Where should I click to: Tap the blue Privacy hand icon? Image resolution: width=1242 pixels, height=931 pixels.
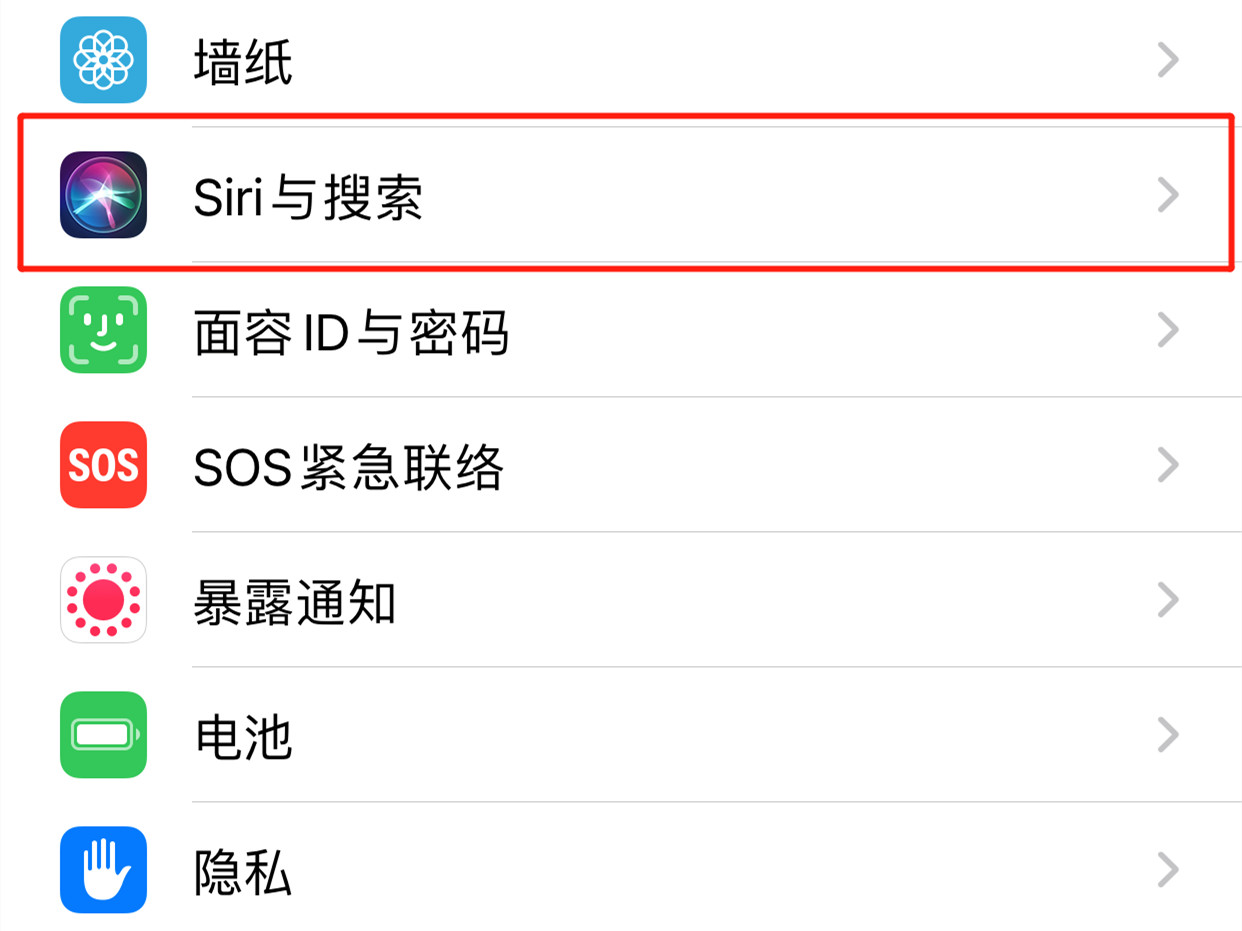[103, 870]
